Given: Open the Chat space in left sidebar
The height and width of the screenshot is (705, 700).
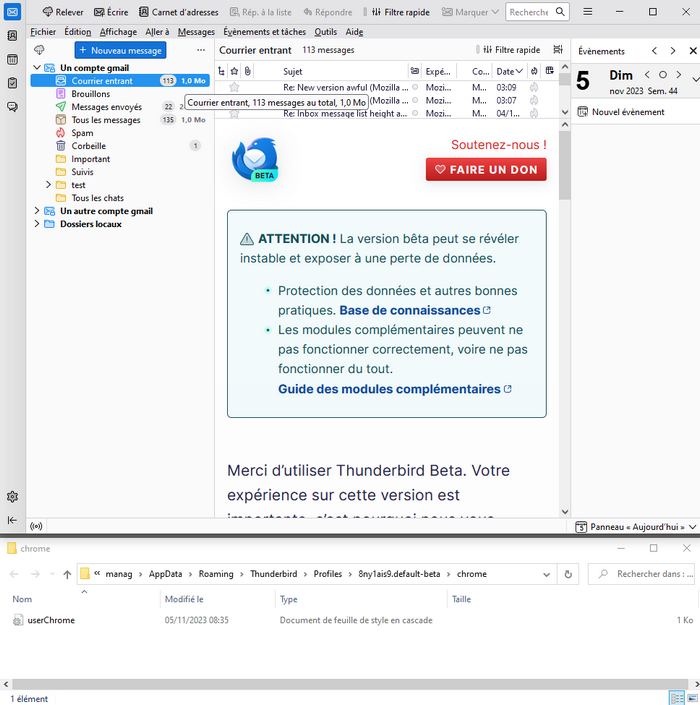Looking at the screenshot, I should [x=12, y=107].
